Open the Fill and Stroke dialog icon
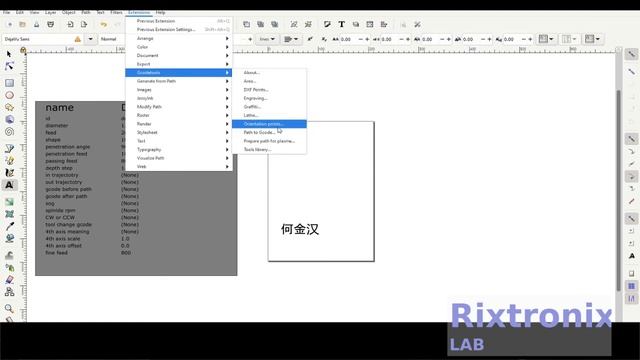 coord(327,24)
